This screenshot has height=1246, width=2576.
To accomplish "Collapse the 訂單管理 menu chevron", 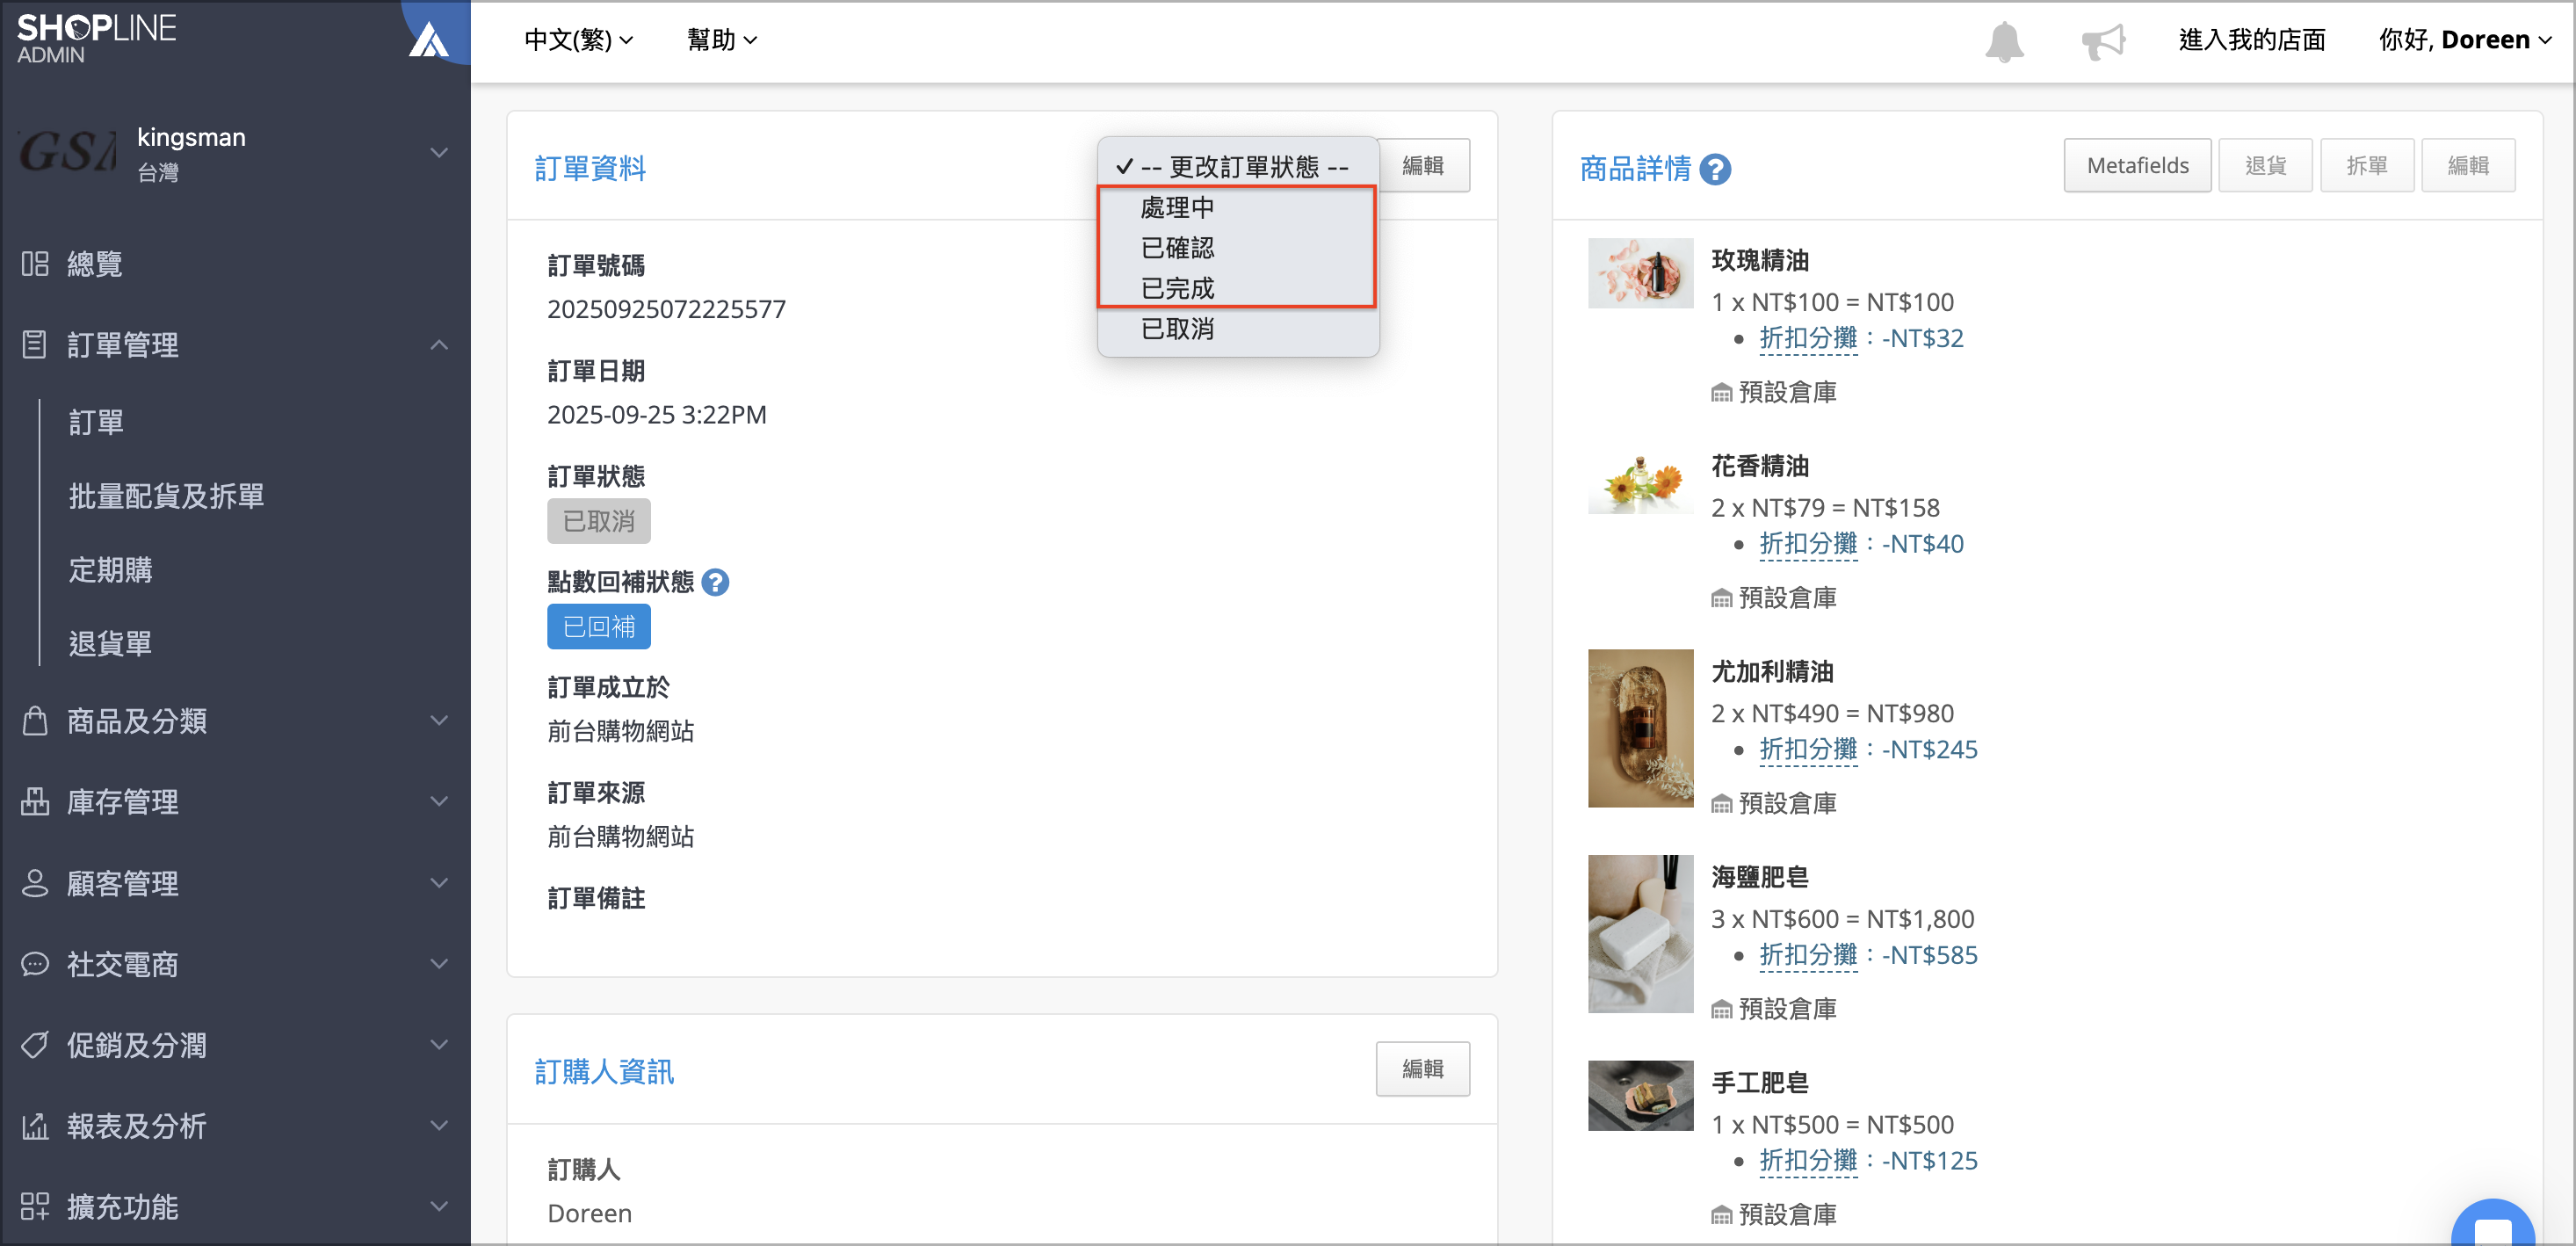I will tap(439, 345).
